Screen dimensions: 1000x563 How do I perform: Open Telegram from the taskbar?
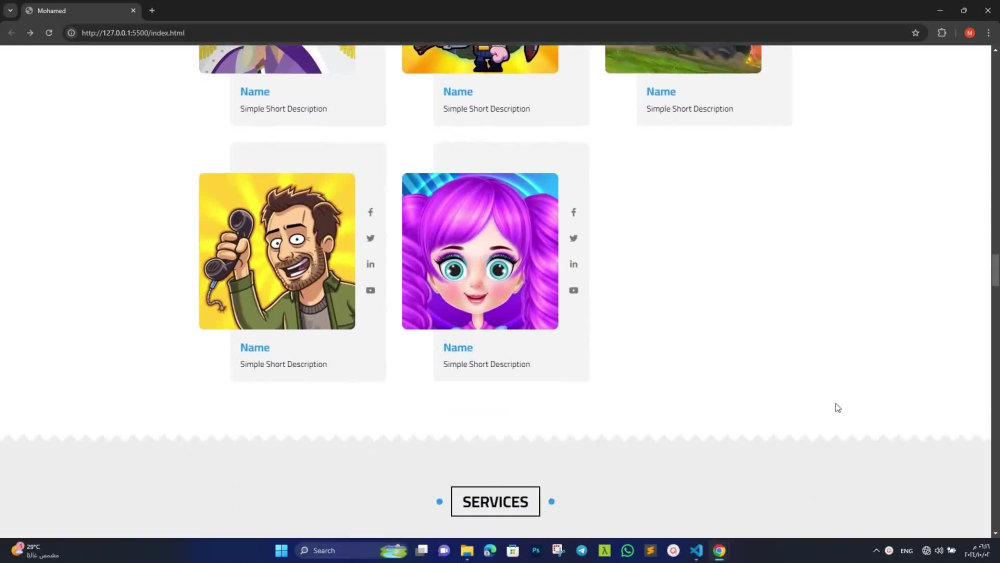582,550
